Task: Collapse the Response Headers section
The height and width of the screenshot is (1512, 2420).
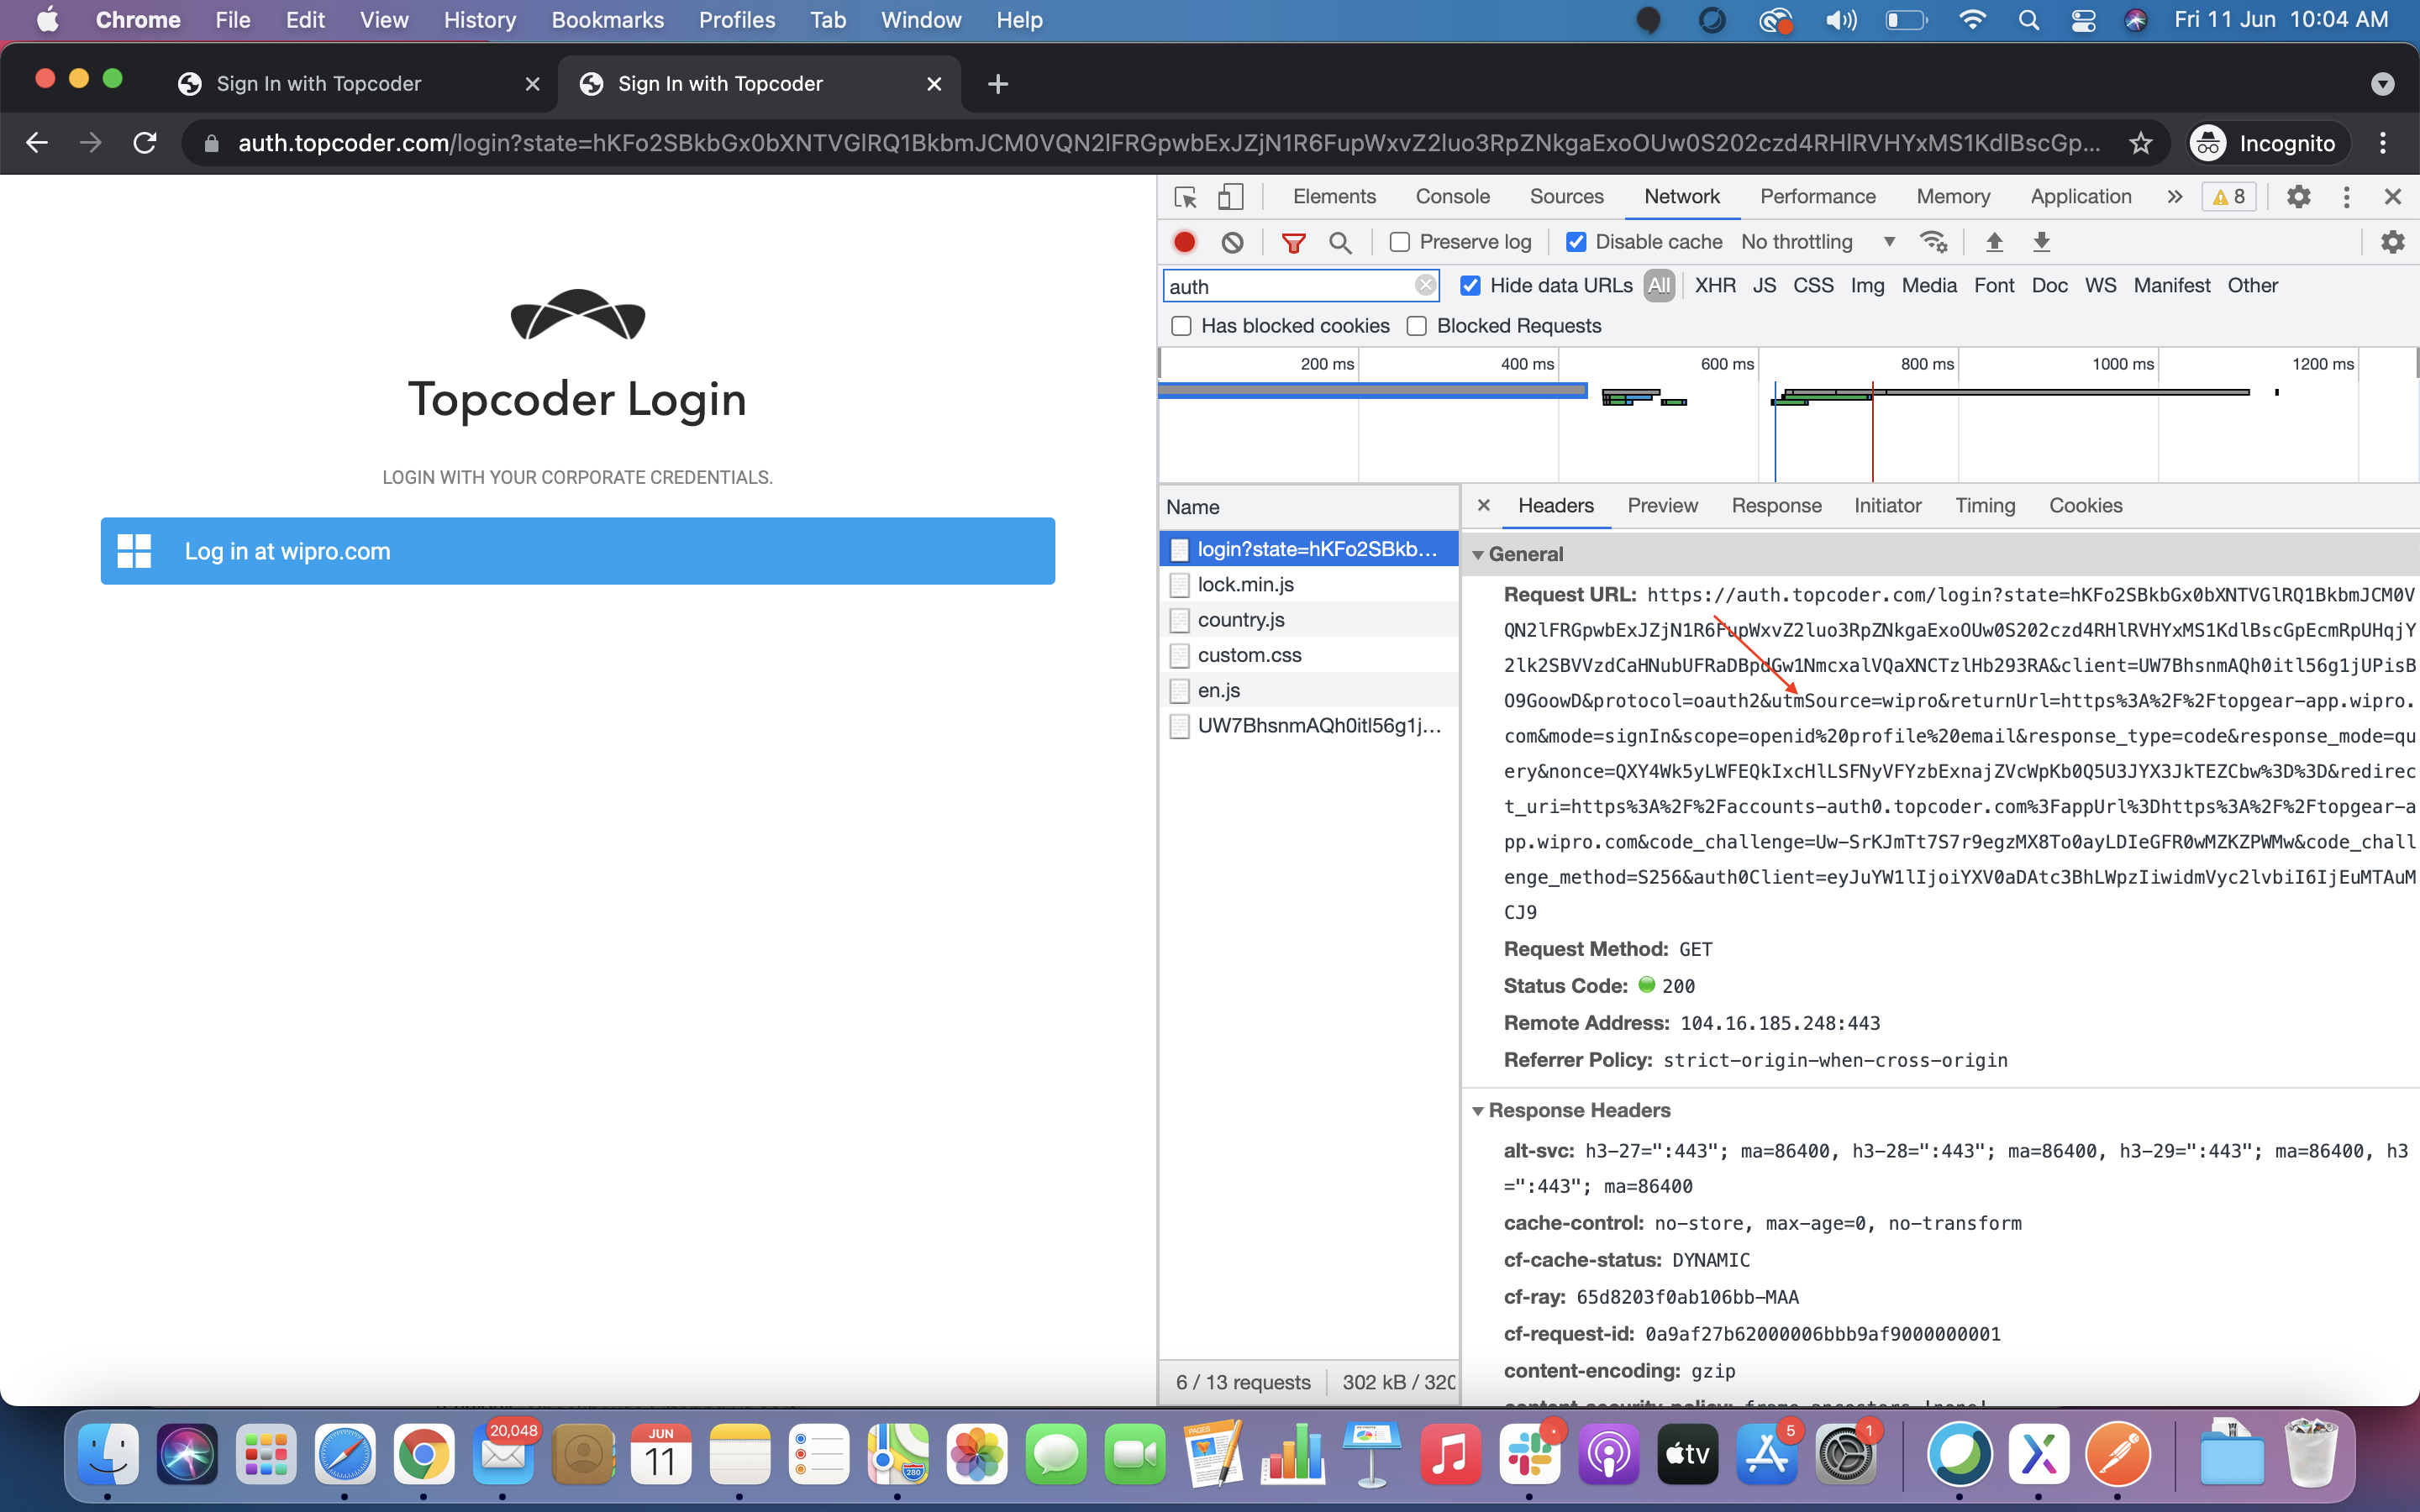Action: (1479, 1110)
